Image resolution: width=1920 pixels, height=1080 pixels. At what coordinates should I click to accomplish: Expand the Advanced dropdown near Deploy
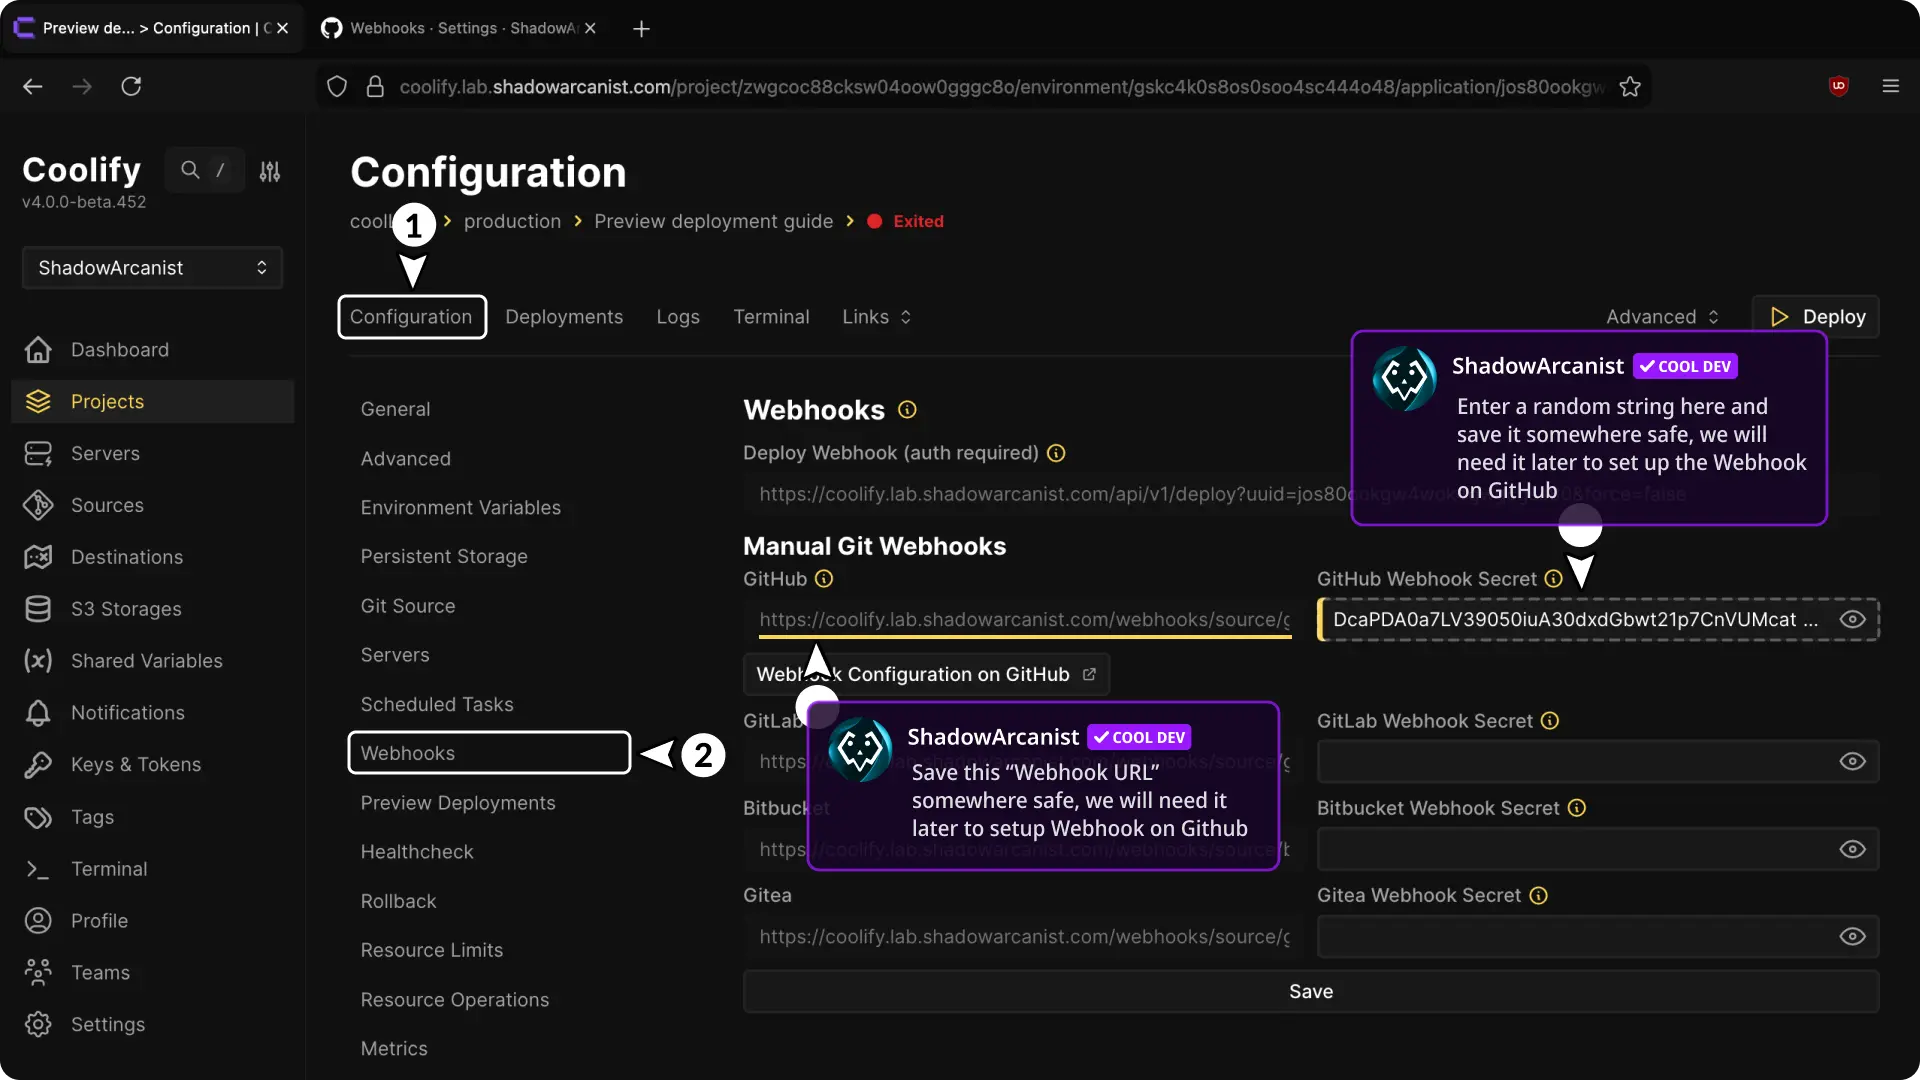click(1662, 317)
